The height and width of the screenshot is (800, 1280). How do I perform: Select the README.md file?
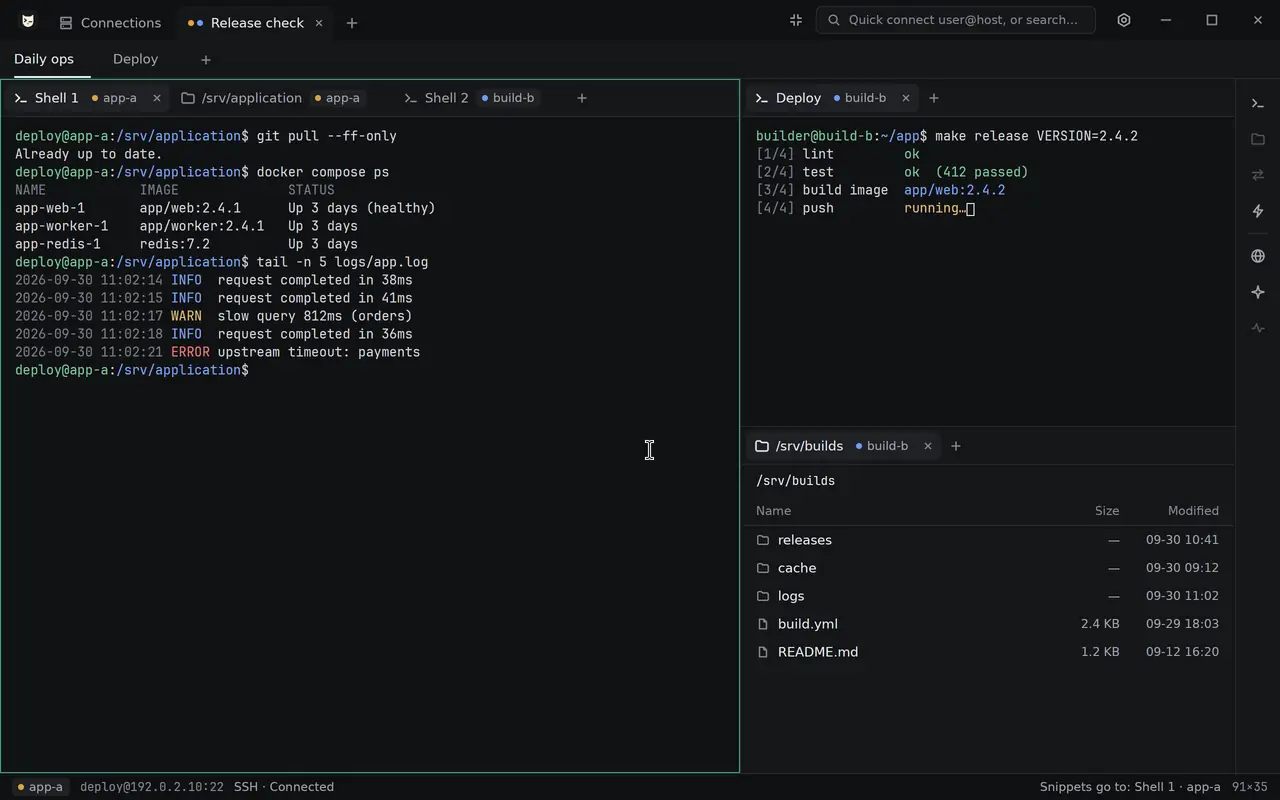pos(988,652)
